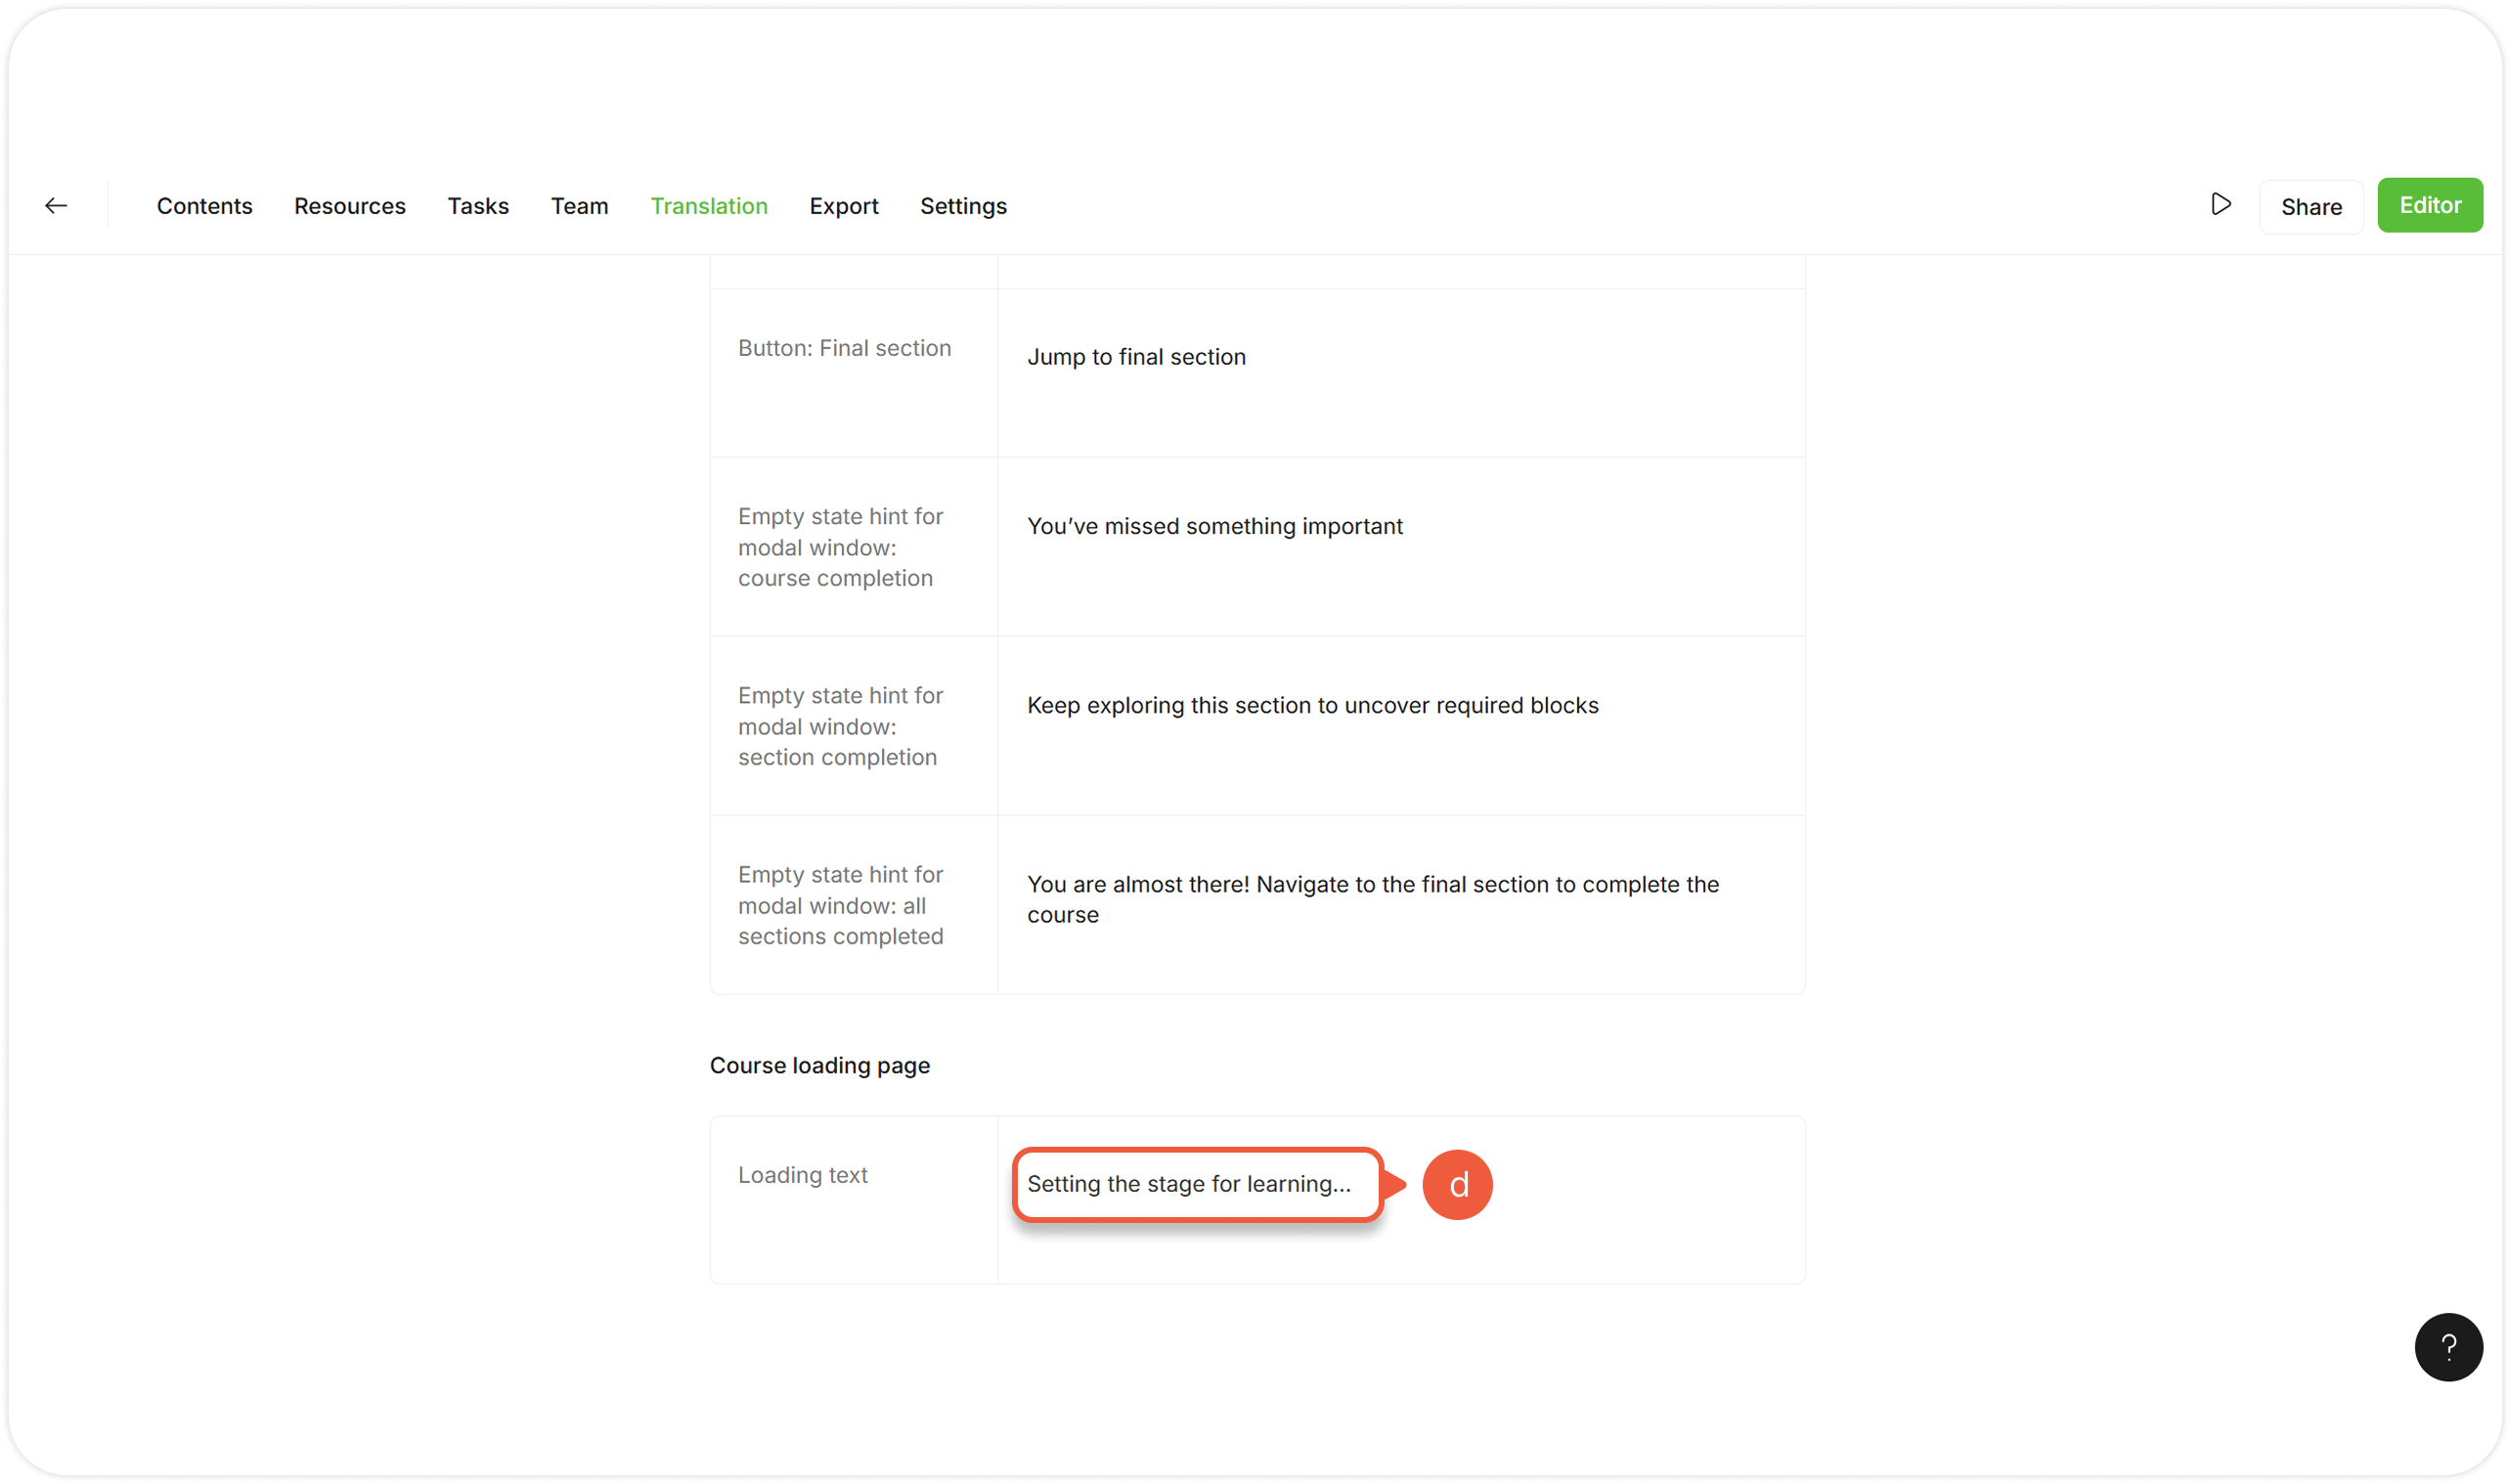Edit the Loading text translation field
The image size is (2511, 1484).
[1195, 1184]
